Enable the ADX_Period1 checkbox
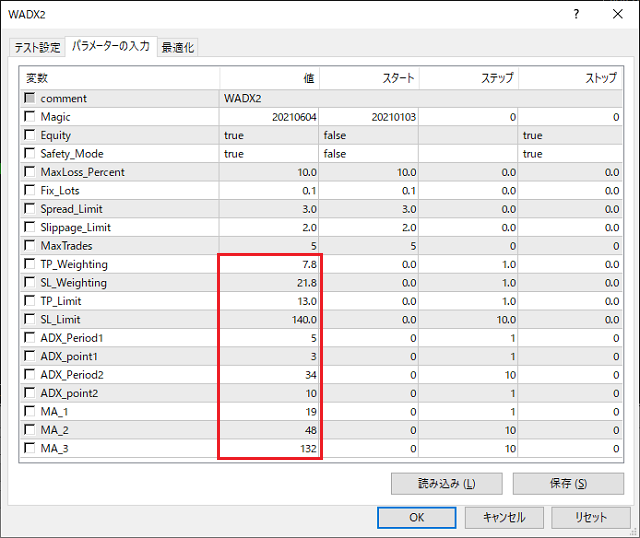The image size is (640, 538). 30,338
